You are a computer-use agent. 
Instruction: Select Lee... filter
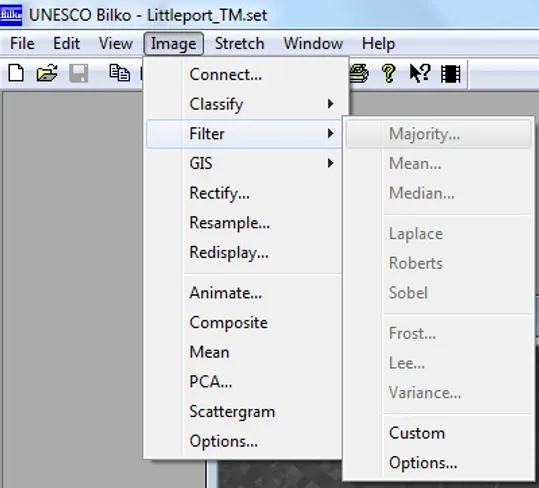pos(439,363)
